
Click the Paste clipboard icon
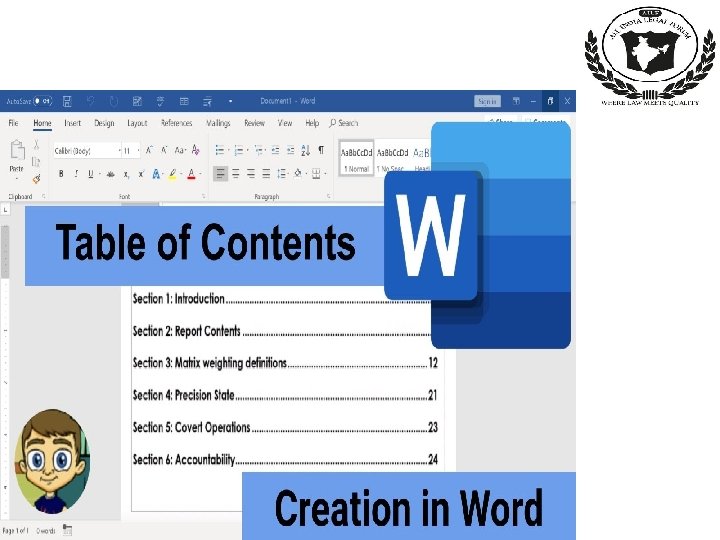[x=17, y=150]
